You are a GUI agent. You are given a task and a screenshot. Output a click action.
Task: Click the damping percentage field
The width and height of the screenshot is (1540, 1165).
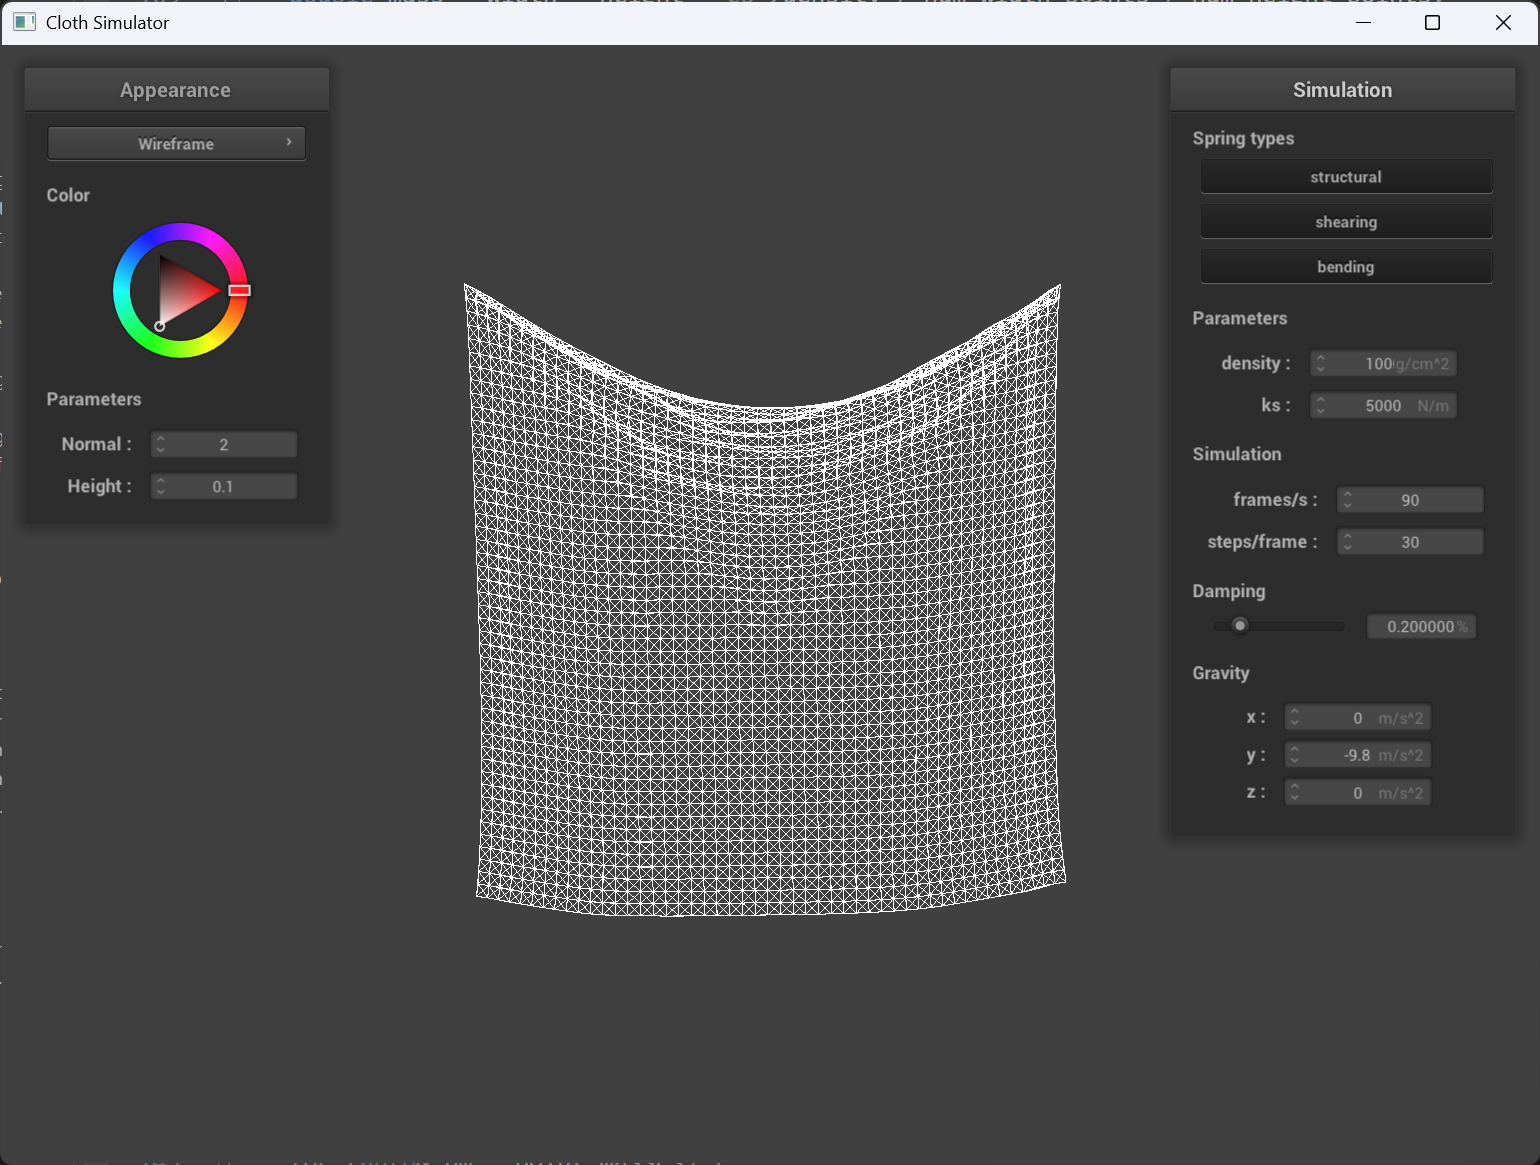click(x=1421, y=627)
